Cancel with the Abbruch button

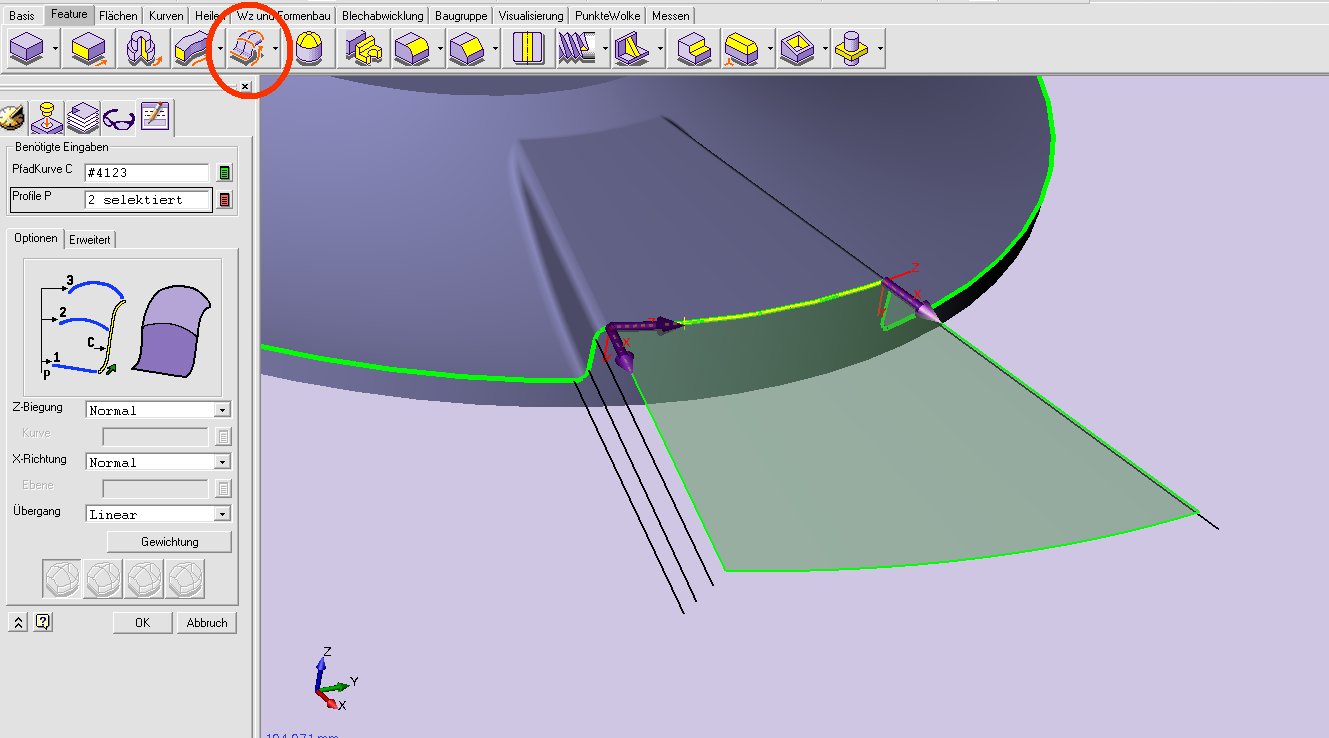tap(207, 622)
